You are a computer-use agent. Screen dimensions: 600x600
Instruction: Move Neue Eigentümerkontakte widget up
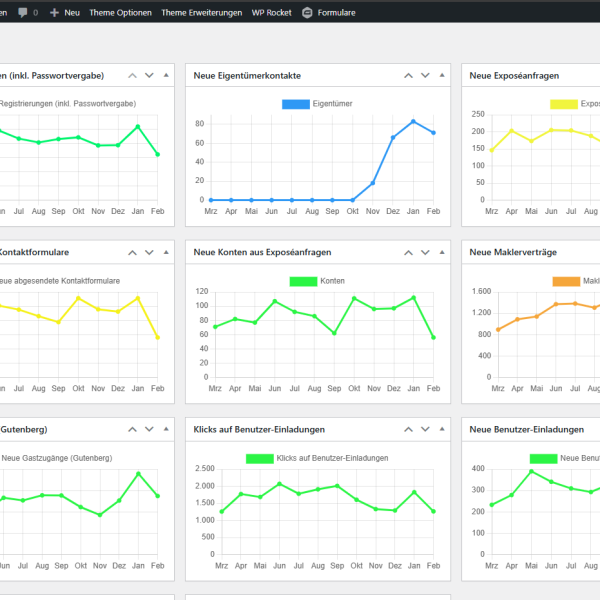point(408,75)
